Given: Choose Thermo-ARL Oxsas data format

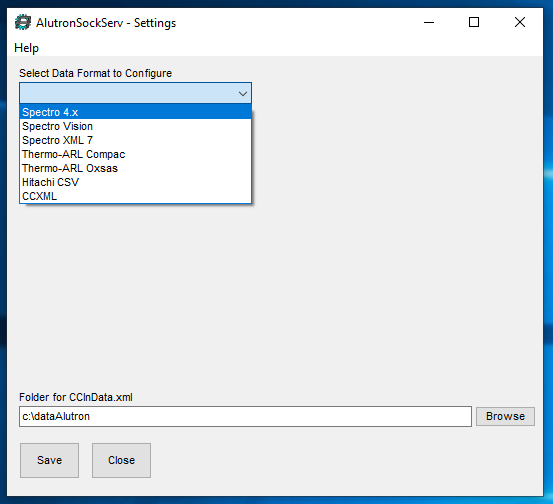Looking at the screenshot, I should pos(135,168).
